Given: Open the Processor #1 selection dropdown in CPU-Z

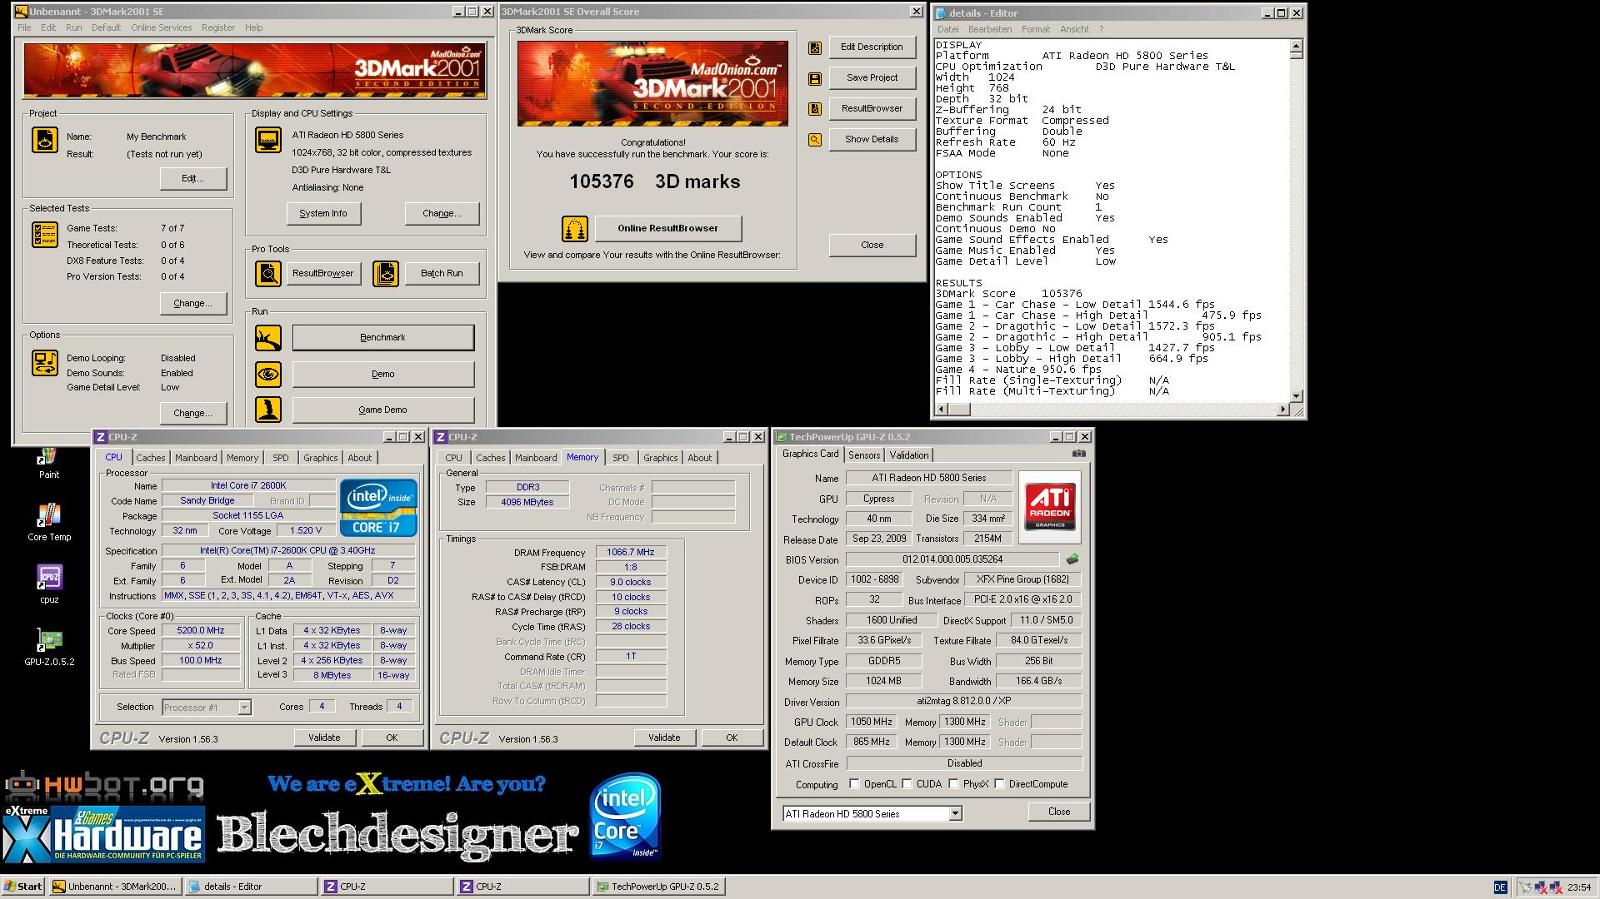Looking at the screenshot, I should coord(244,707).
